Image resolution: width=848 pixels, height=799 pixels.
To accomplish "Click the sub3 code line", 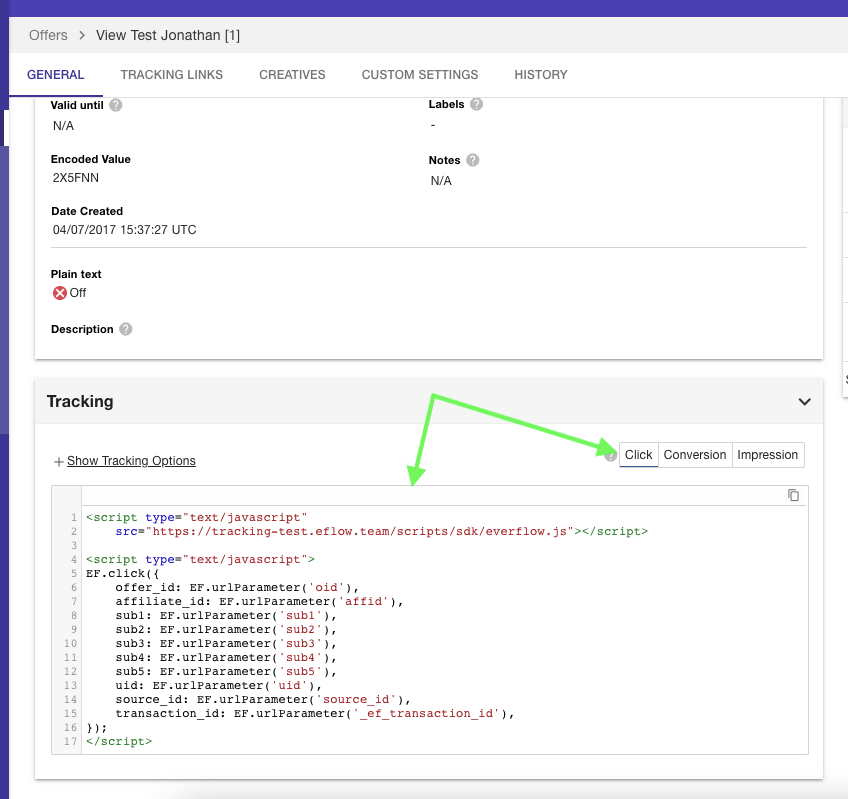I will [x=226, y=644].
